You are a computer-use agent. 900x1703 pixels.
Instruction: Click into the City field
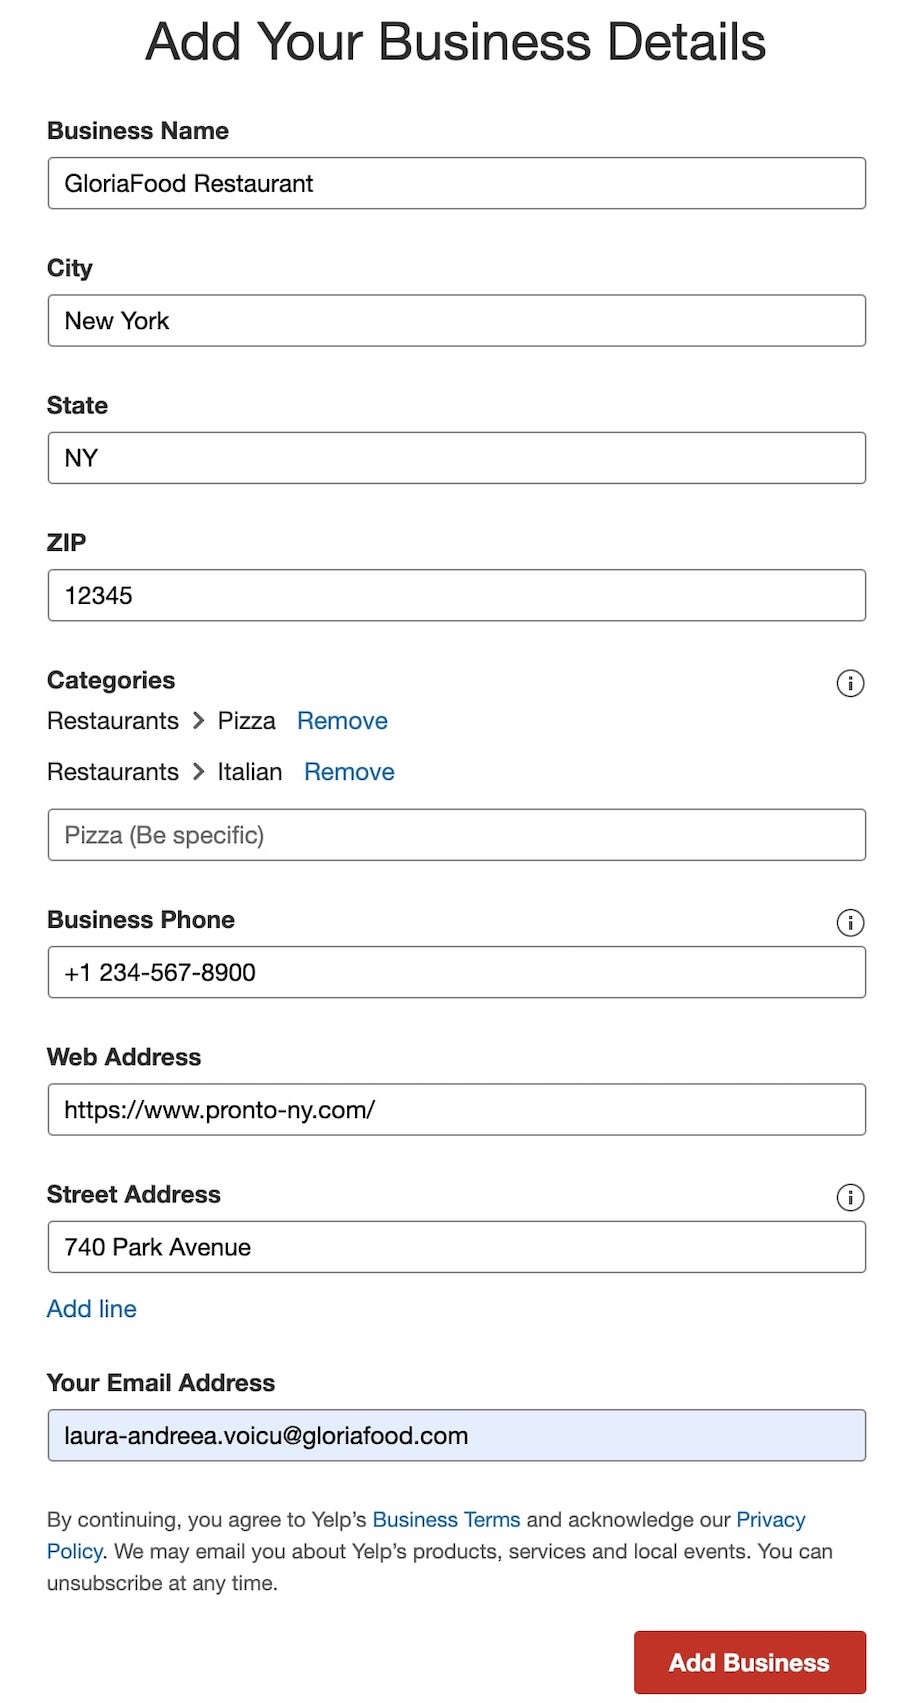[x=456, y=321]
